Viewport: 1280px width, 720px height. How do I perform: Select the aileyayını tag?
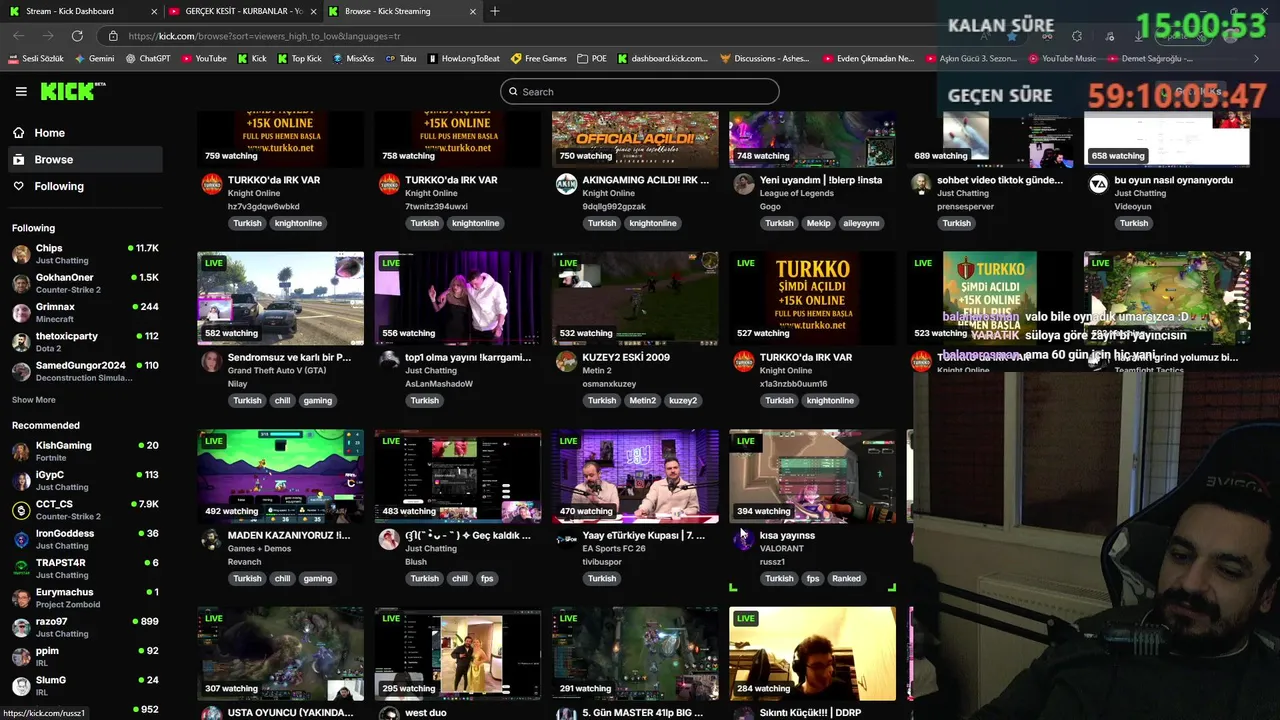coord(861,223)
